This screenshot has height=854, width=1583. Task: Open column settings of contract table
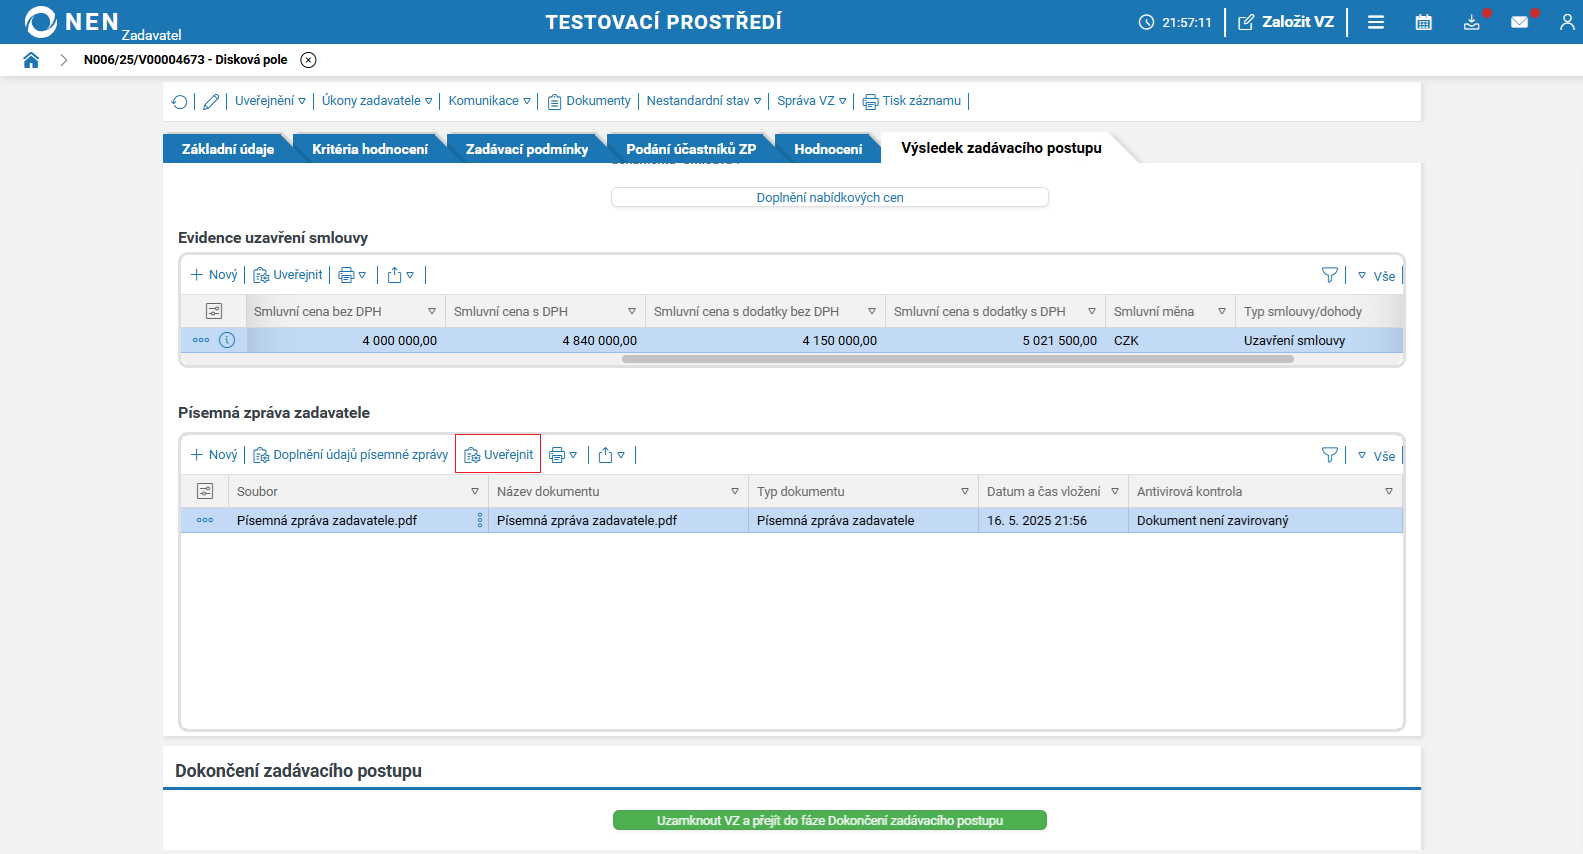(x=213, y=311)
